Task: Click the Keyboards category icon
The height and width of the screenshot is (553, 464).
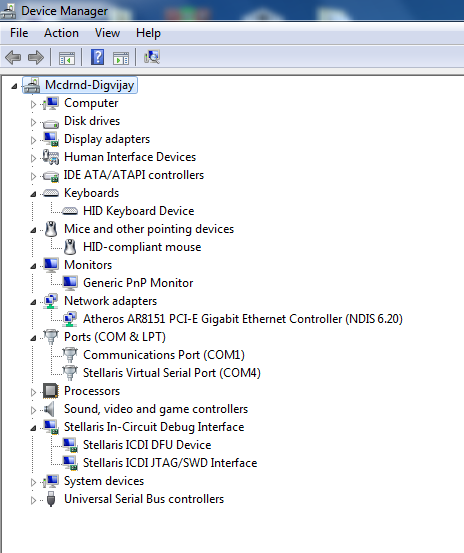Action: pos(51,193)
